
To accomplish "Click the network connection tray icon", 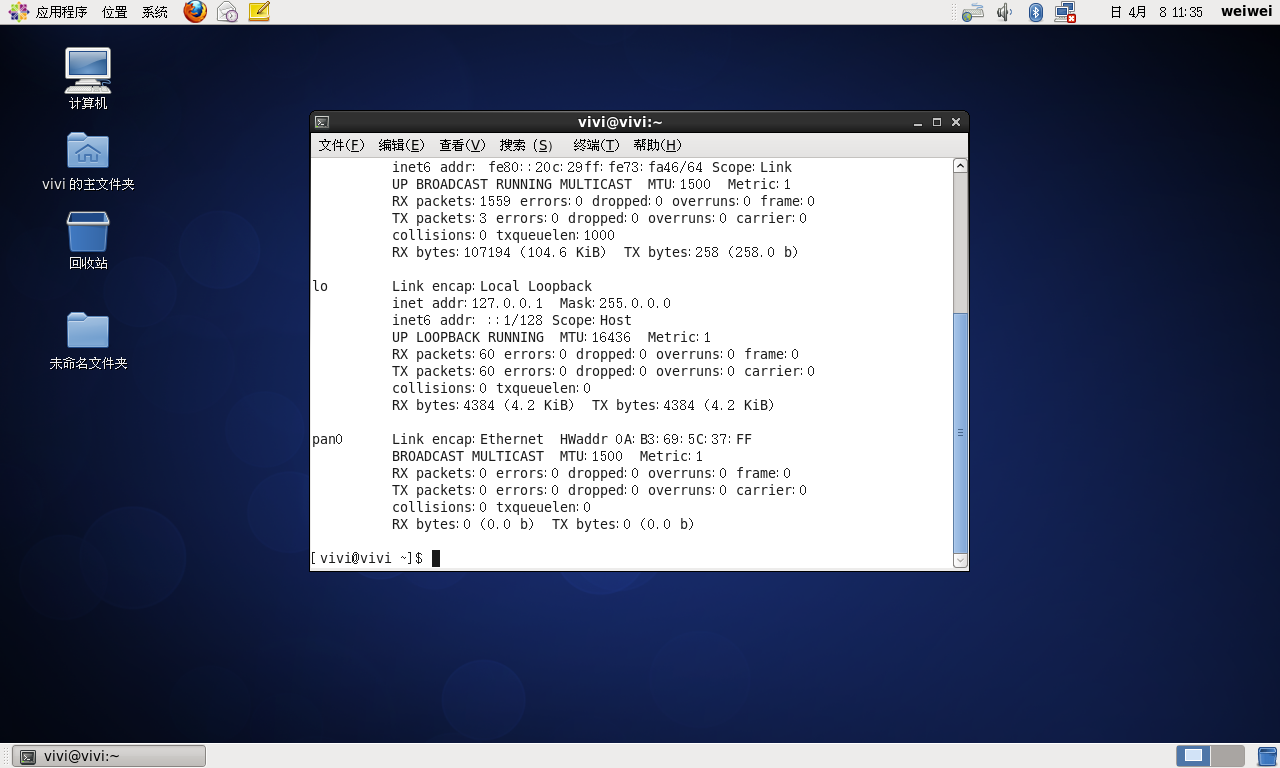I will pyautogui.click(x=1065, y=12).
